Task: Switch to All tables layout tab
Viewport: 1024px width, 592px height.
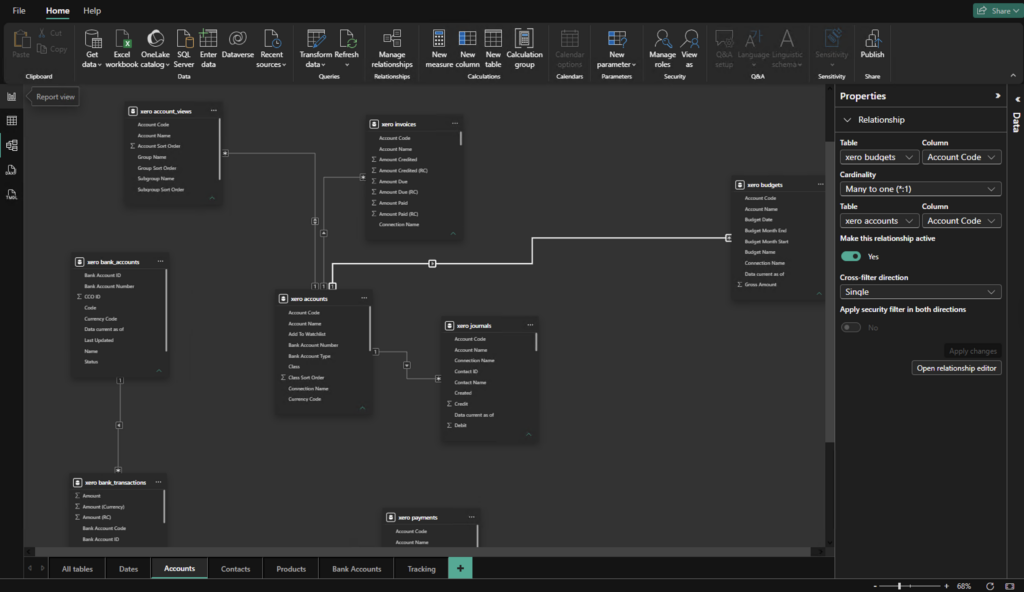Action: 77,568
